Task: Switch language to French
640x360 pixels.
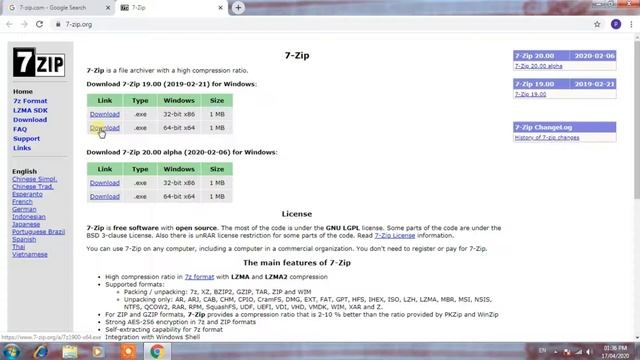Action: click(22, 202)
